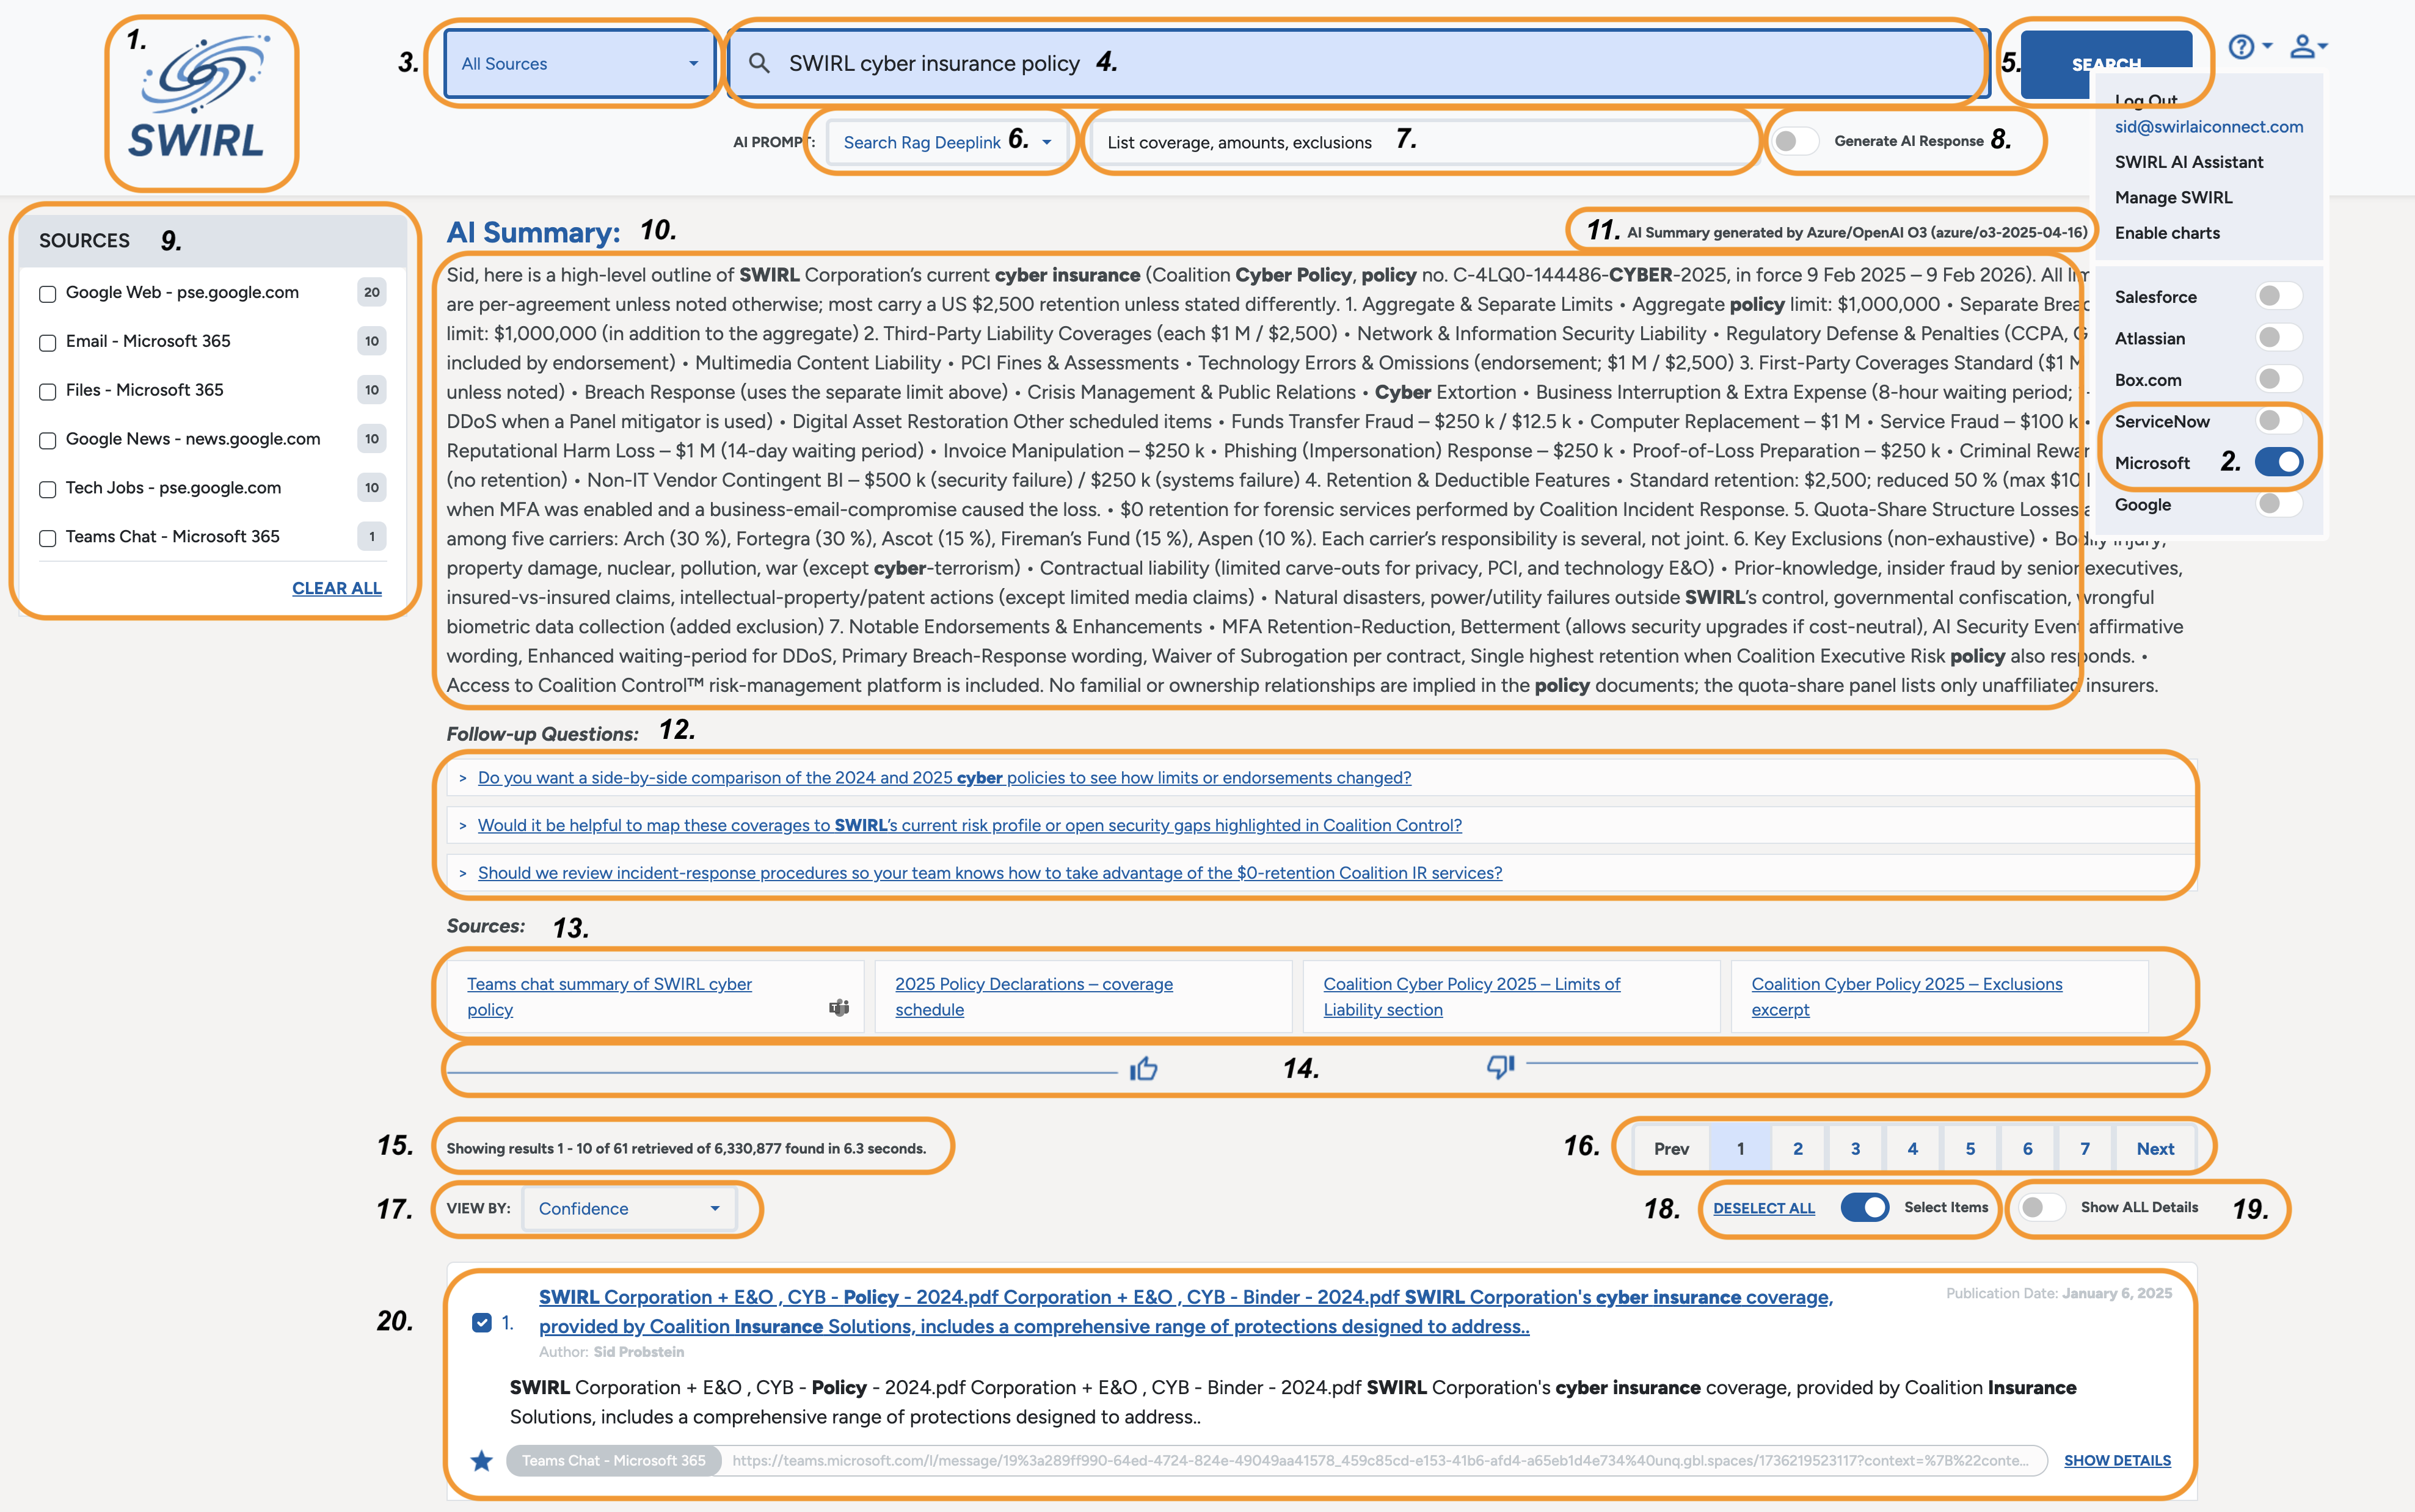Click current page 1 button
This screenshot has width=2415, height=1512.
point(1740,1149)
